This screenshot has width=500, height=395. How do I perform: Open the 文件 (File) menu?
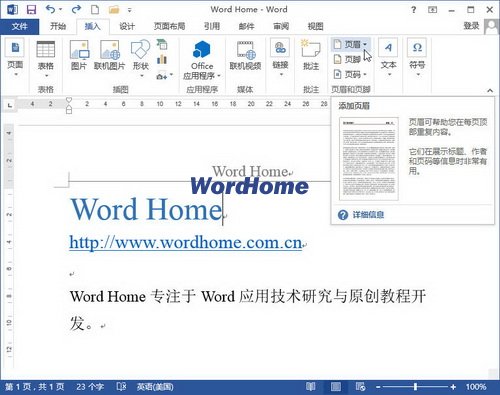(x=19, y=26)
